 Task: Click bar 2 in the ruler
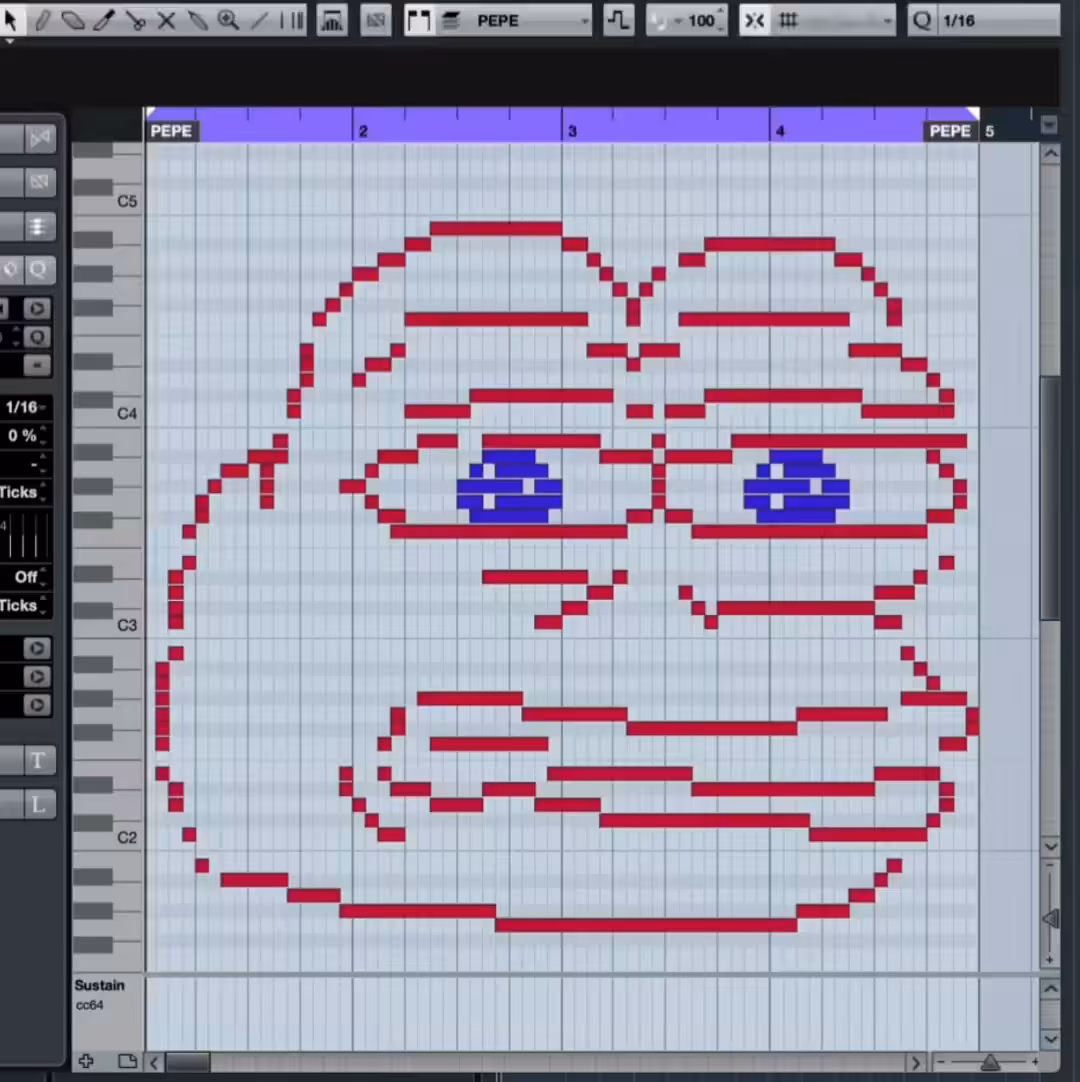[363, 131]
